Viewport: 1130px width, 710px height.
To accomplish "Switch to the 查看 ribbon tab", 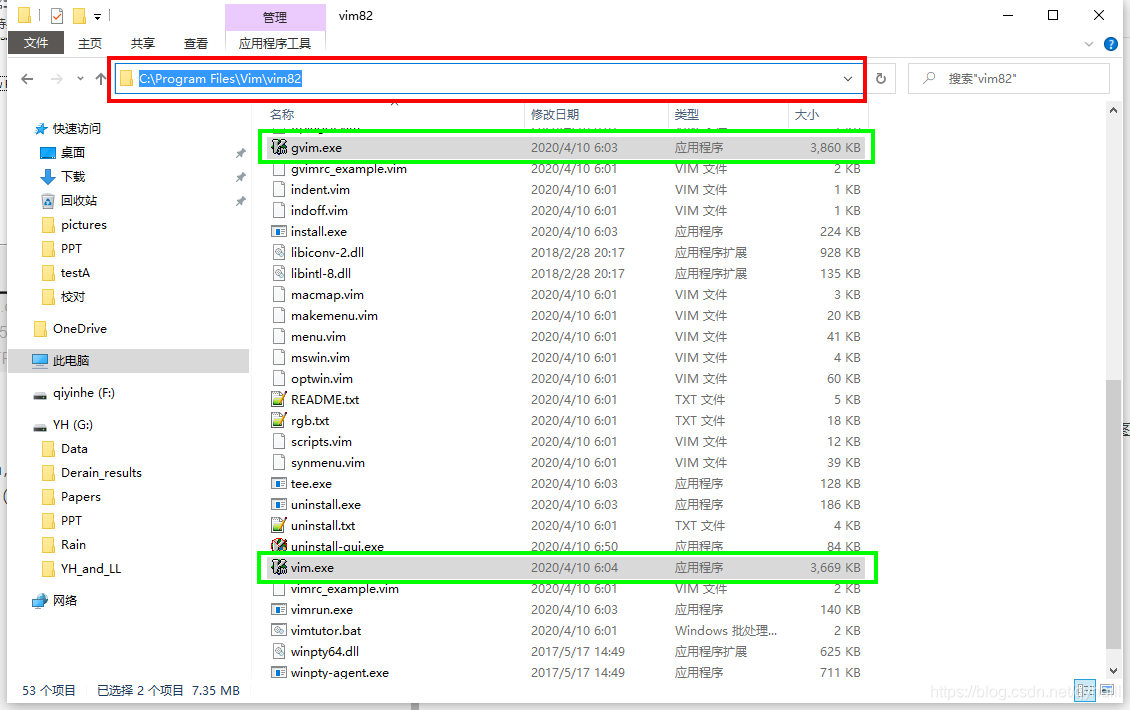I will (x=196, y=43).
